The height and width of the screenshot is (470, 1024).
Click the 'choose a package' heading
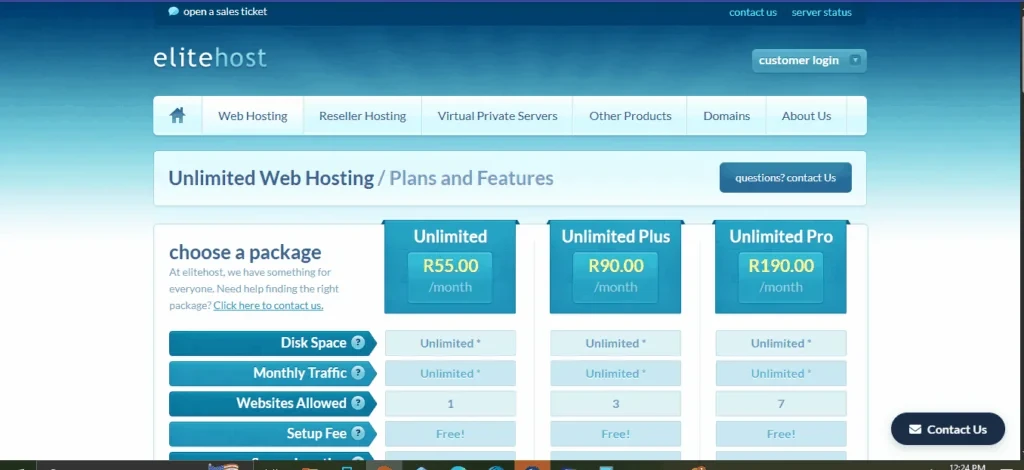pyautogui.click(x=245, y=253)
